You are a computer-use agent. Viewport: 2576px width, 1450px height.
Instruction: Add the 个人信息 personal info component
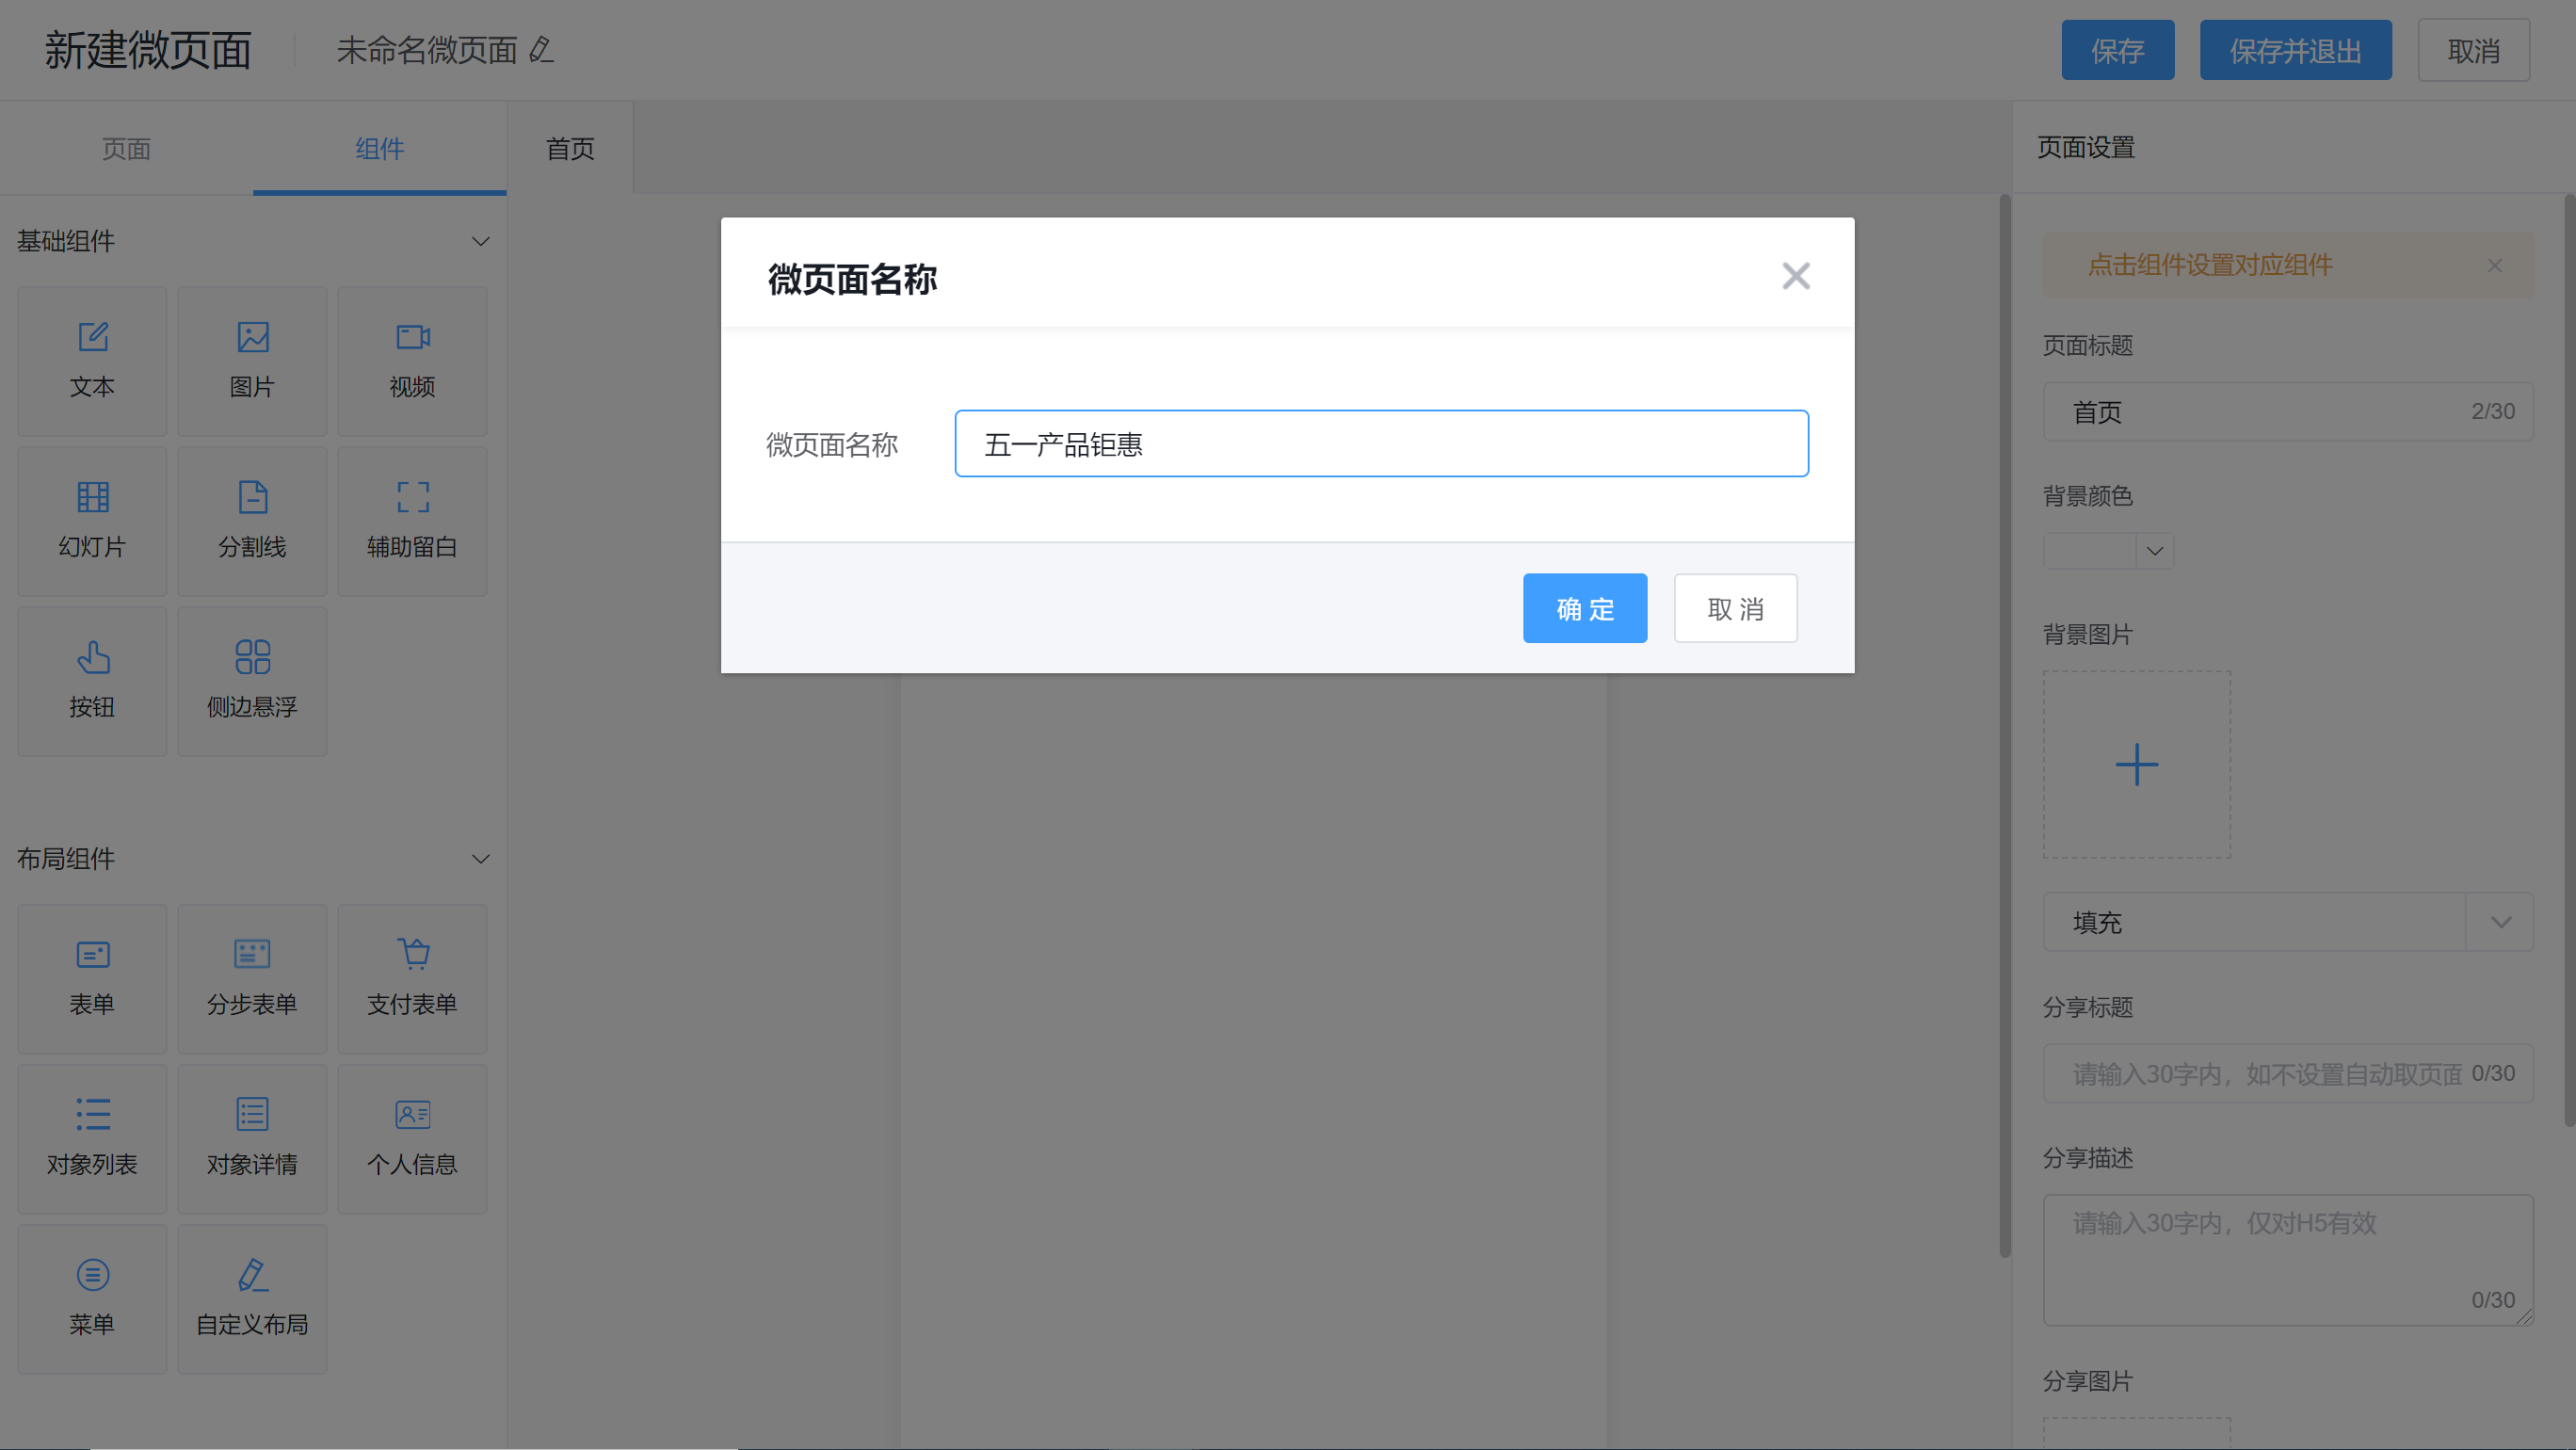tap(412, 1139)
